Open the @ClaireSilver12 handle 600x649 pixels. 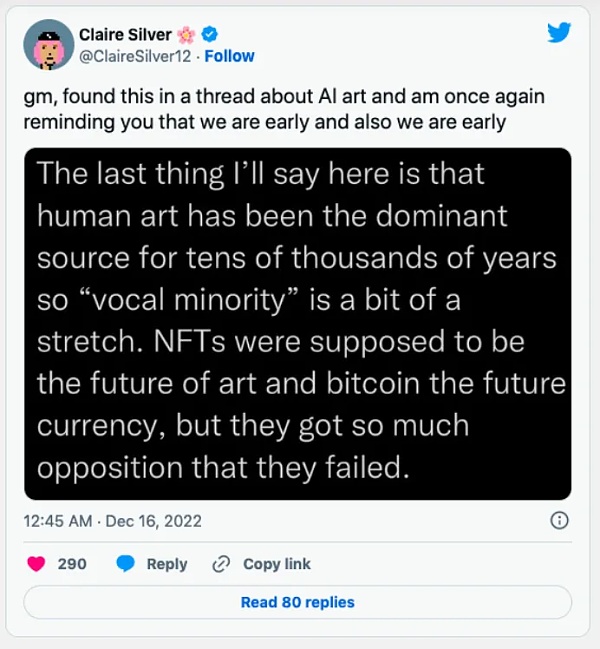(x=137, y=56)
